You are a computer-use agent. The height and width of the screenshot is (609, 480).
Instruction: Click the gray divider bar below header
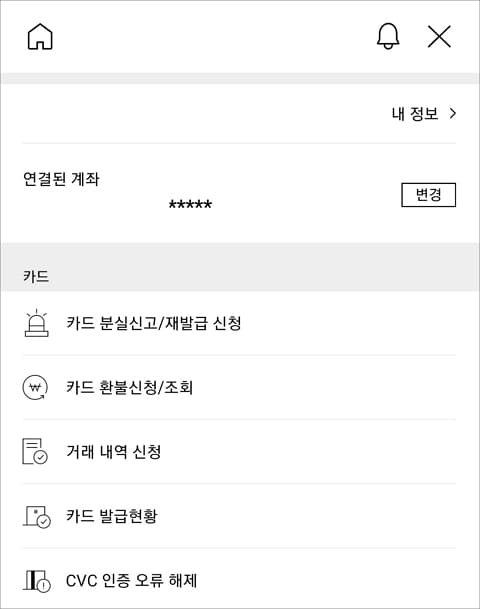(240, 78)
